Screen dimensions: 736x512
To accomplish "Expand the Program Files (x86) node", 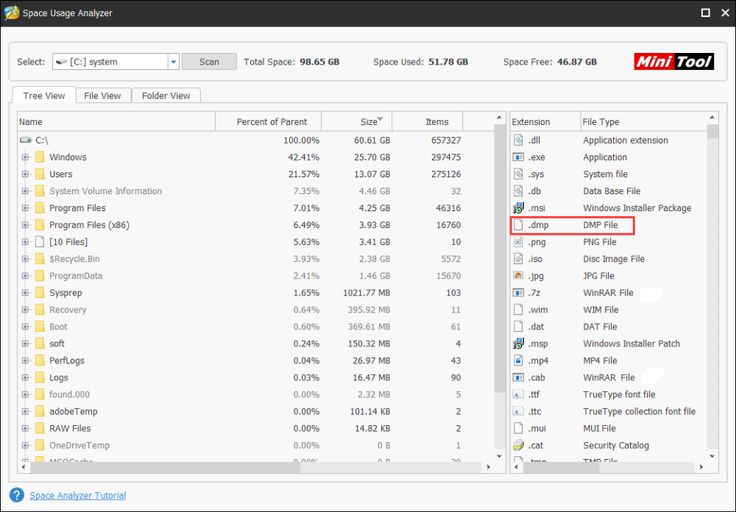I will pos(25,225).
